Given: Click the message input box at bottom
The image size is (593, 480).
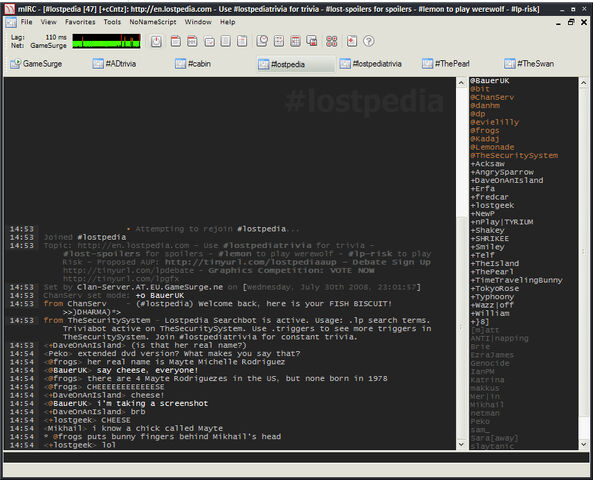Looking at the screenshot, I should [x=296, y=457].
